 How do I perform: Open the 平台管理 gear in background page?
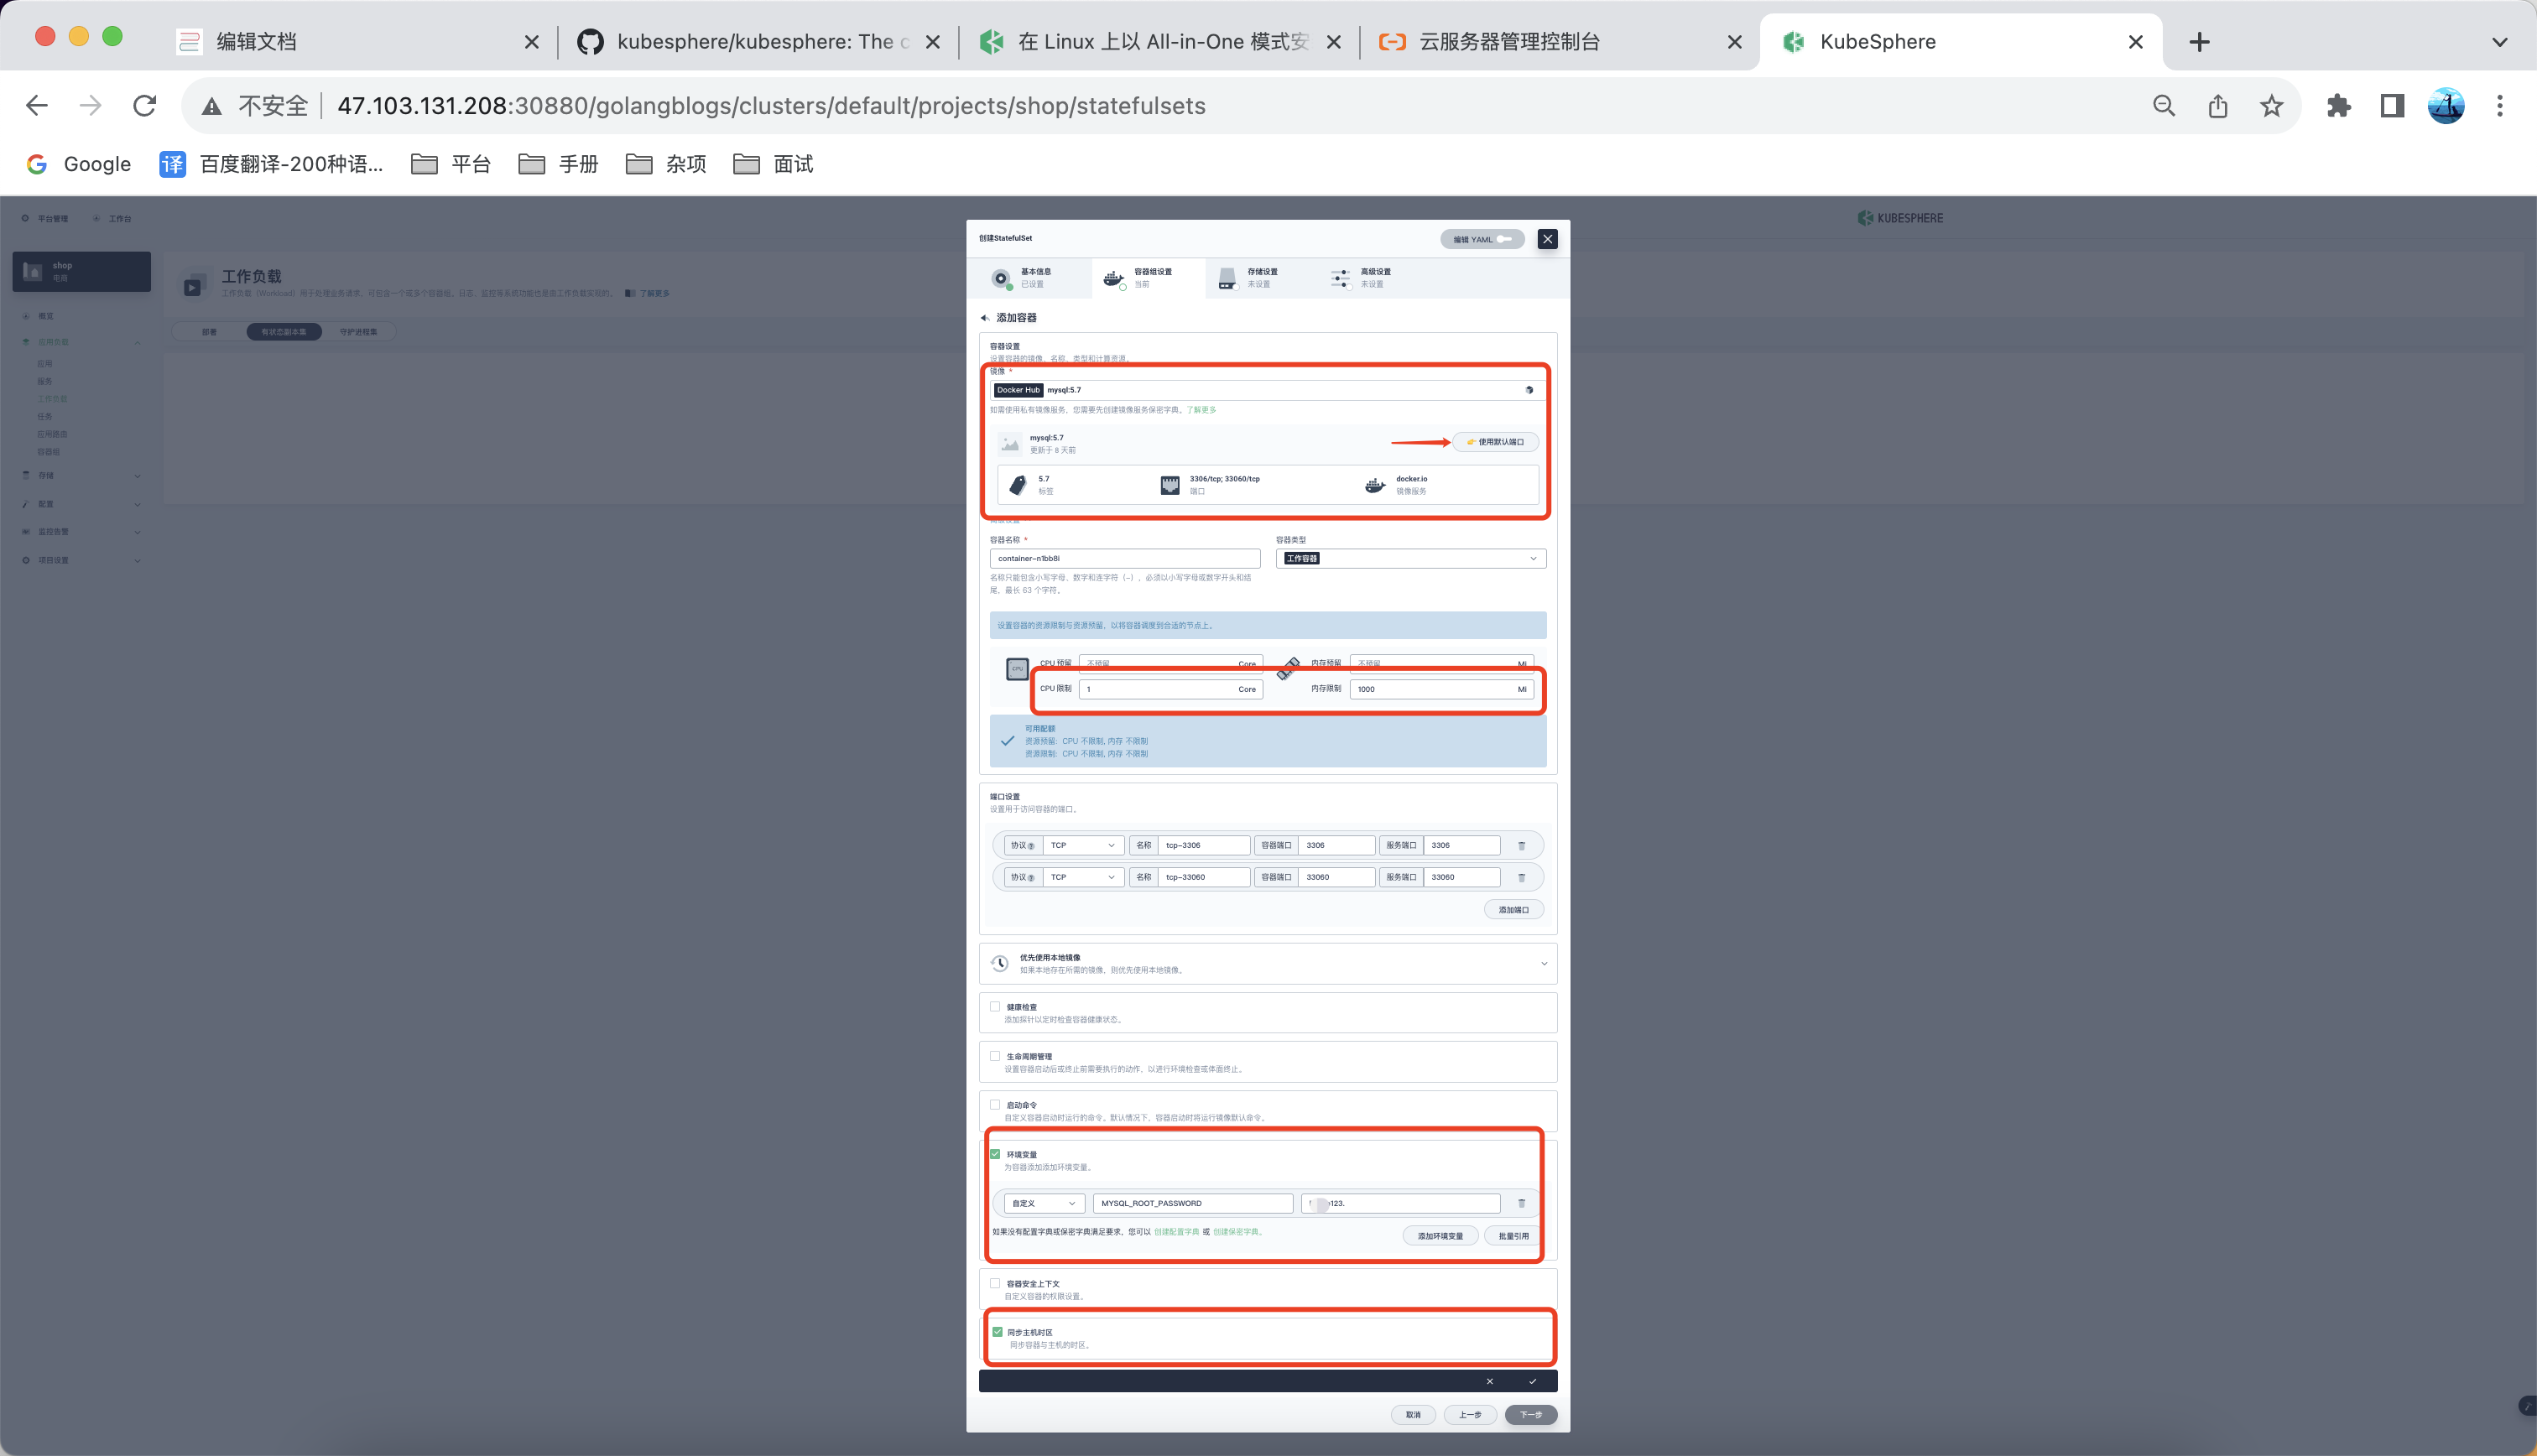[25, 218]
